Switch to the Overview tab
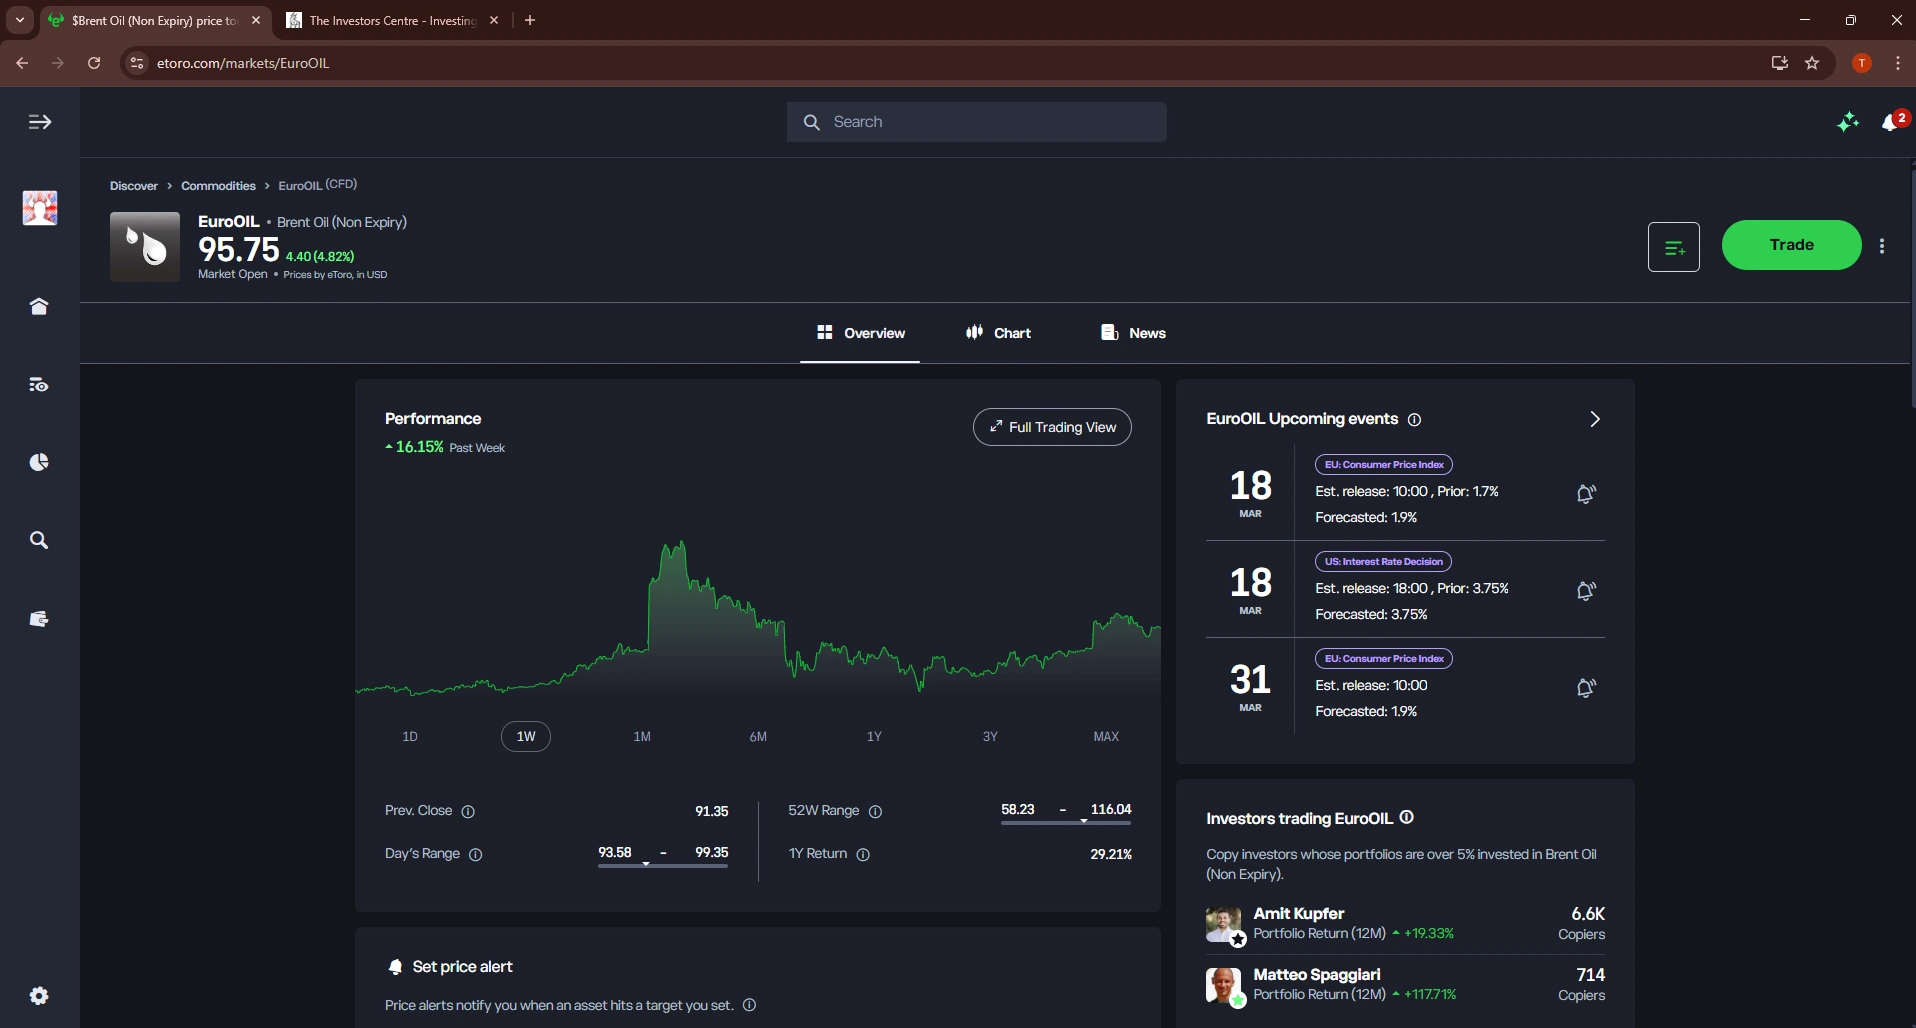This screenshot has height=1028, width=1916. coord(860,333)
